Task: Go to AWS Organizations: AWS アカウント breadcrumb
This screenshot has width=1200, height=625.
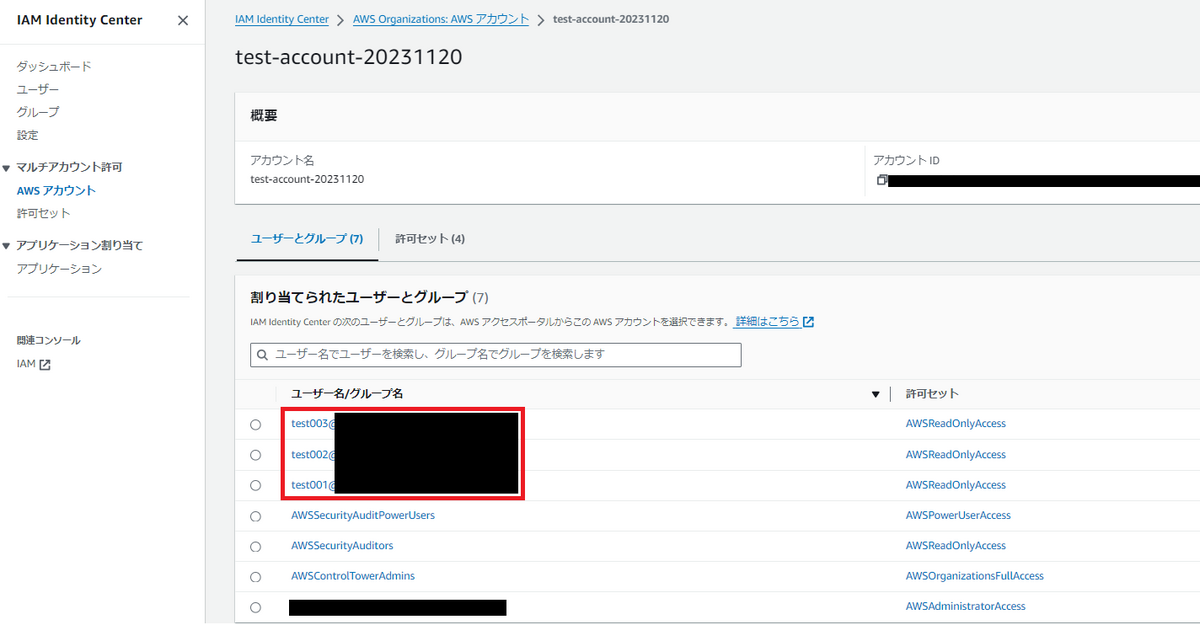Action: [x=441, y=19]
